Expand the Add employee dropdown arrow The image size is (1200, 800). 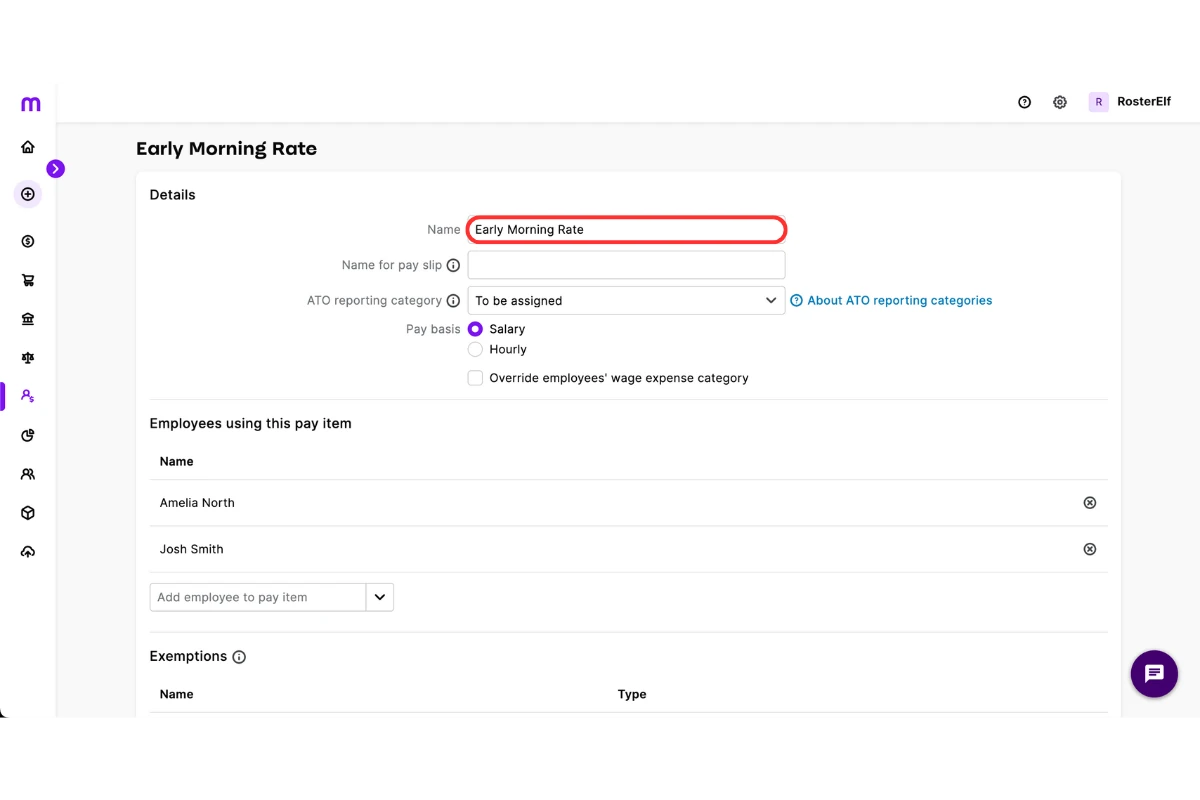[x=380, y=597]
